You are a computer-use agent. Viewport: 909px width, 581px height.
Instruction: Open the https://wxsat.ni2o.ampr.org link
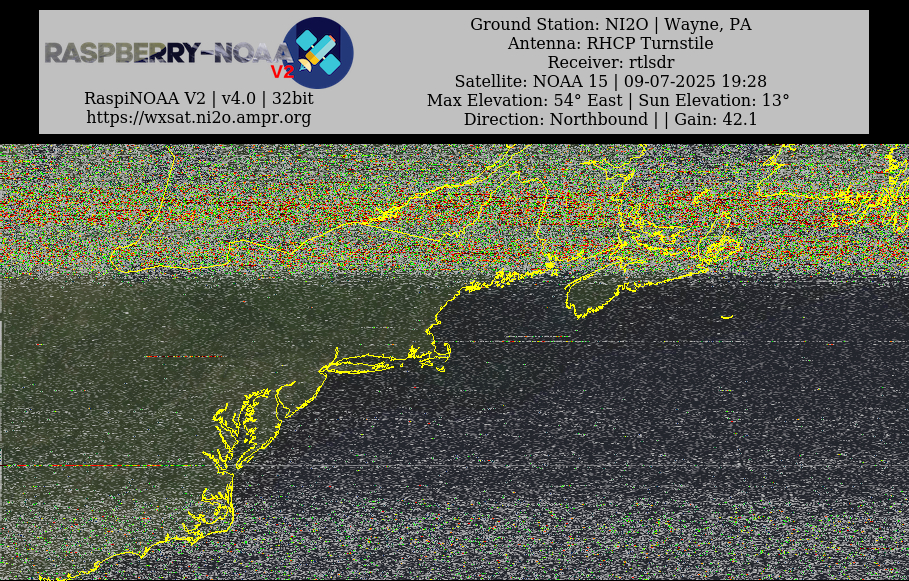(199, 117)
